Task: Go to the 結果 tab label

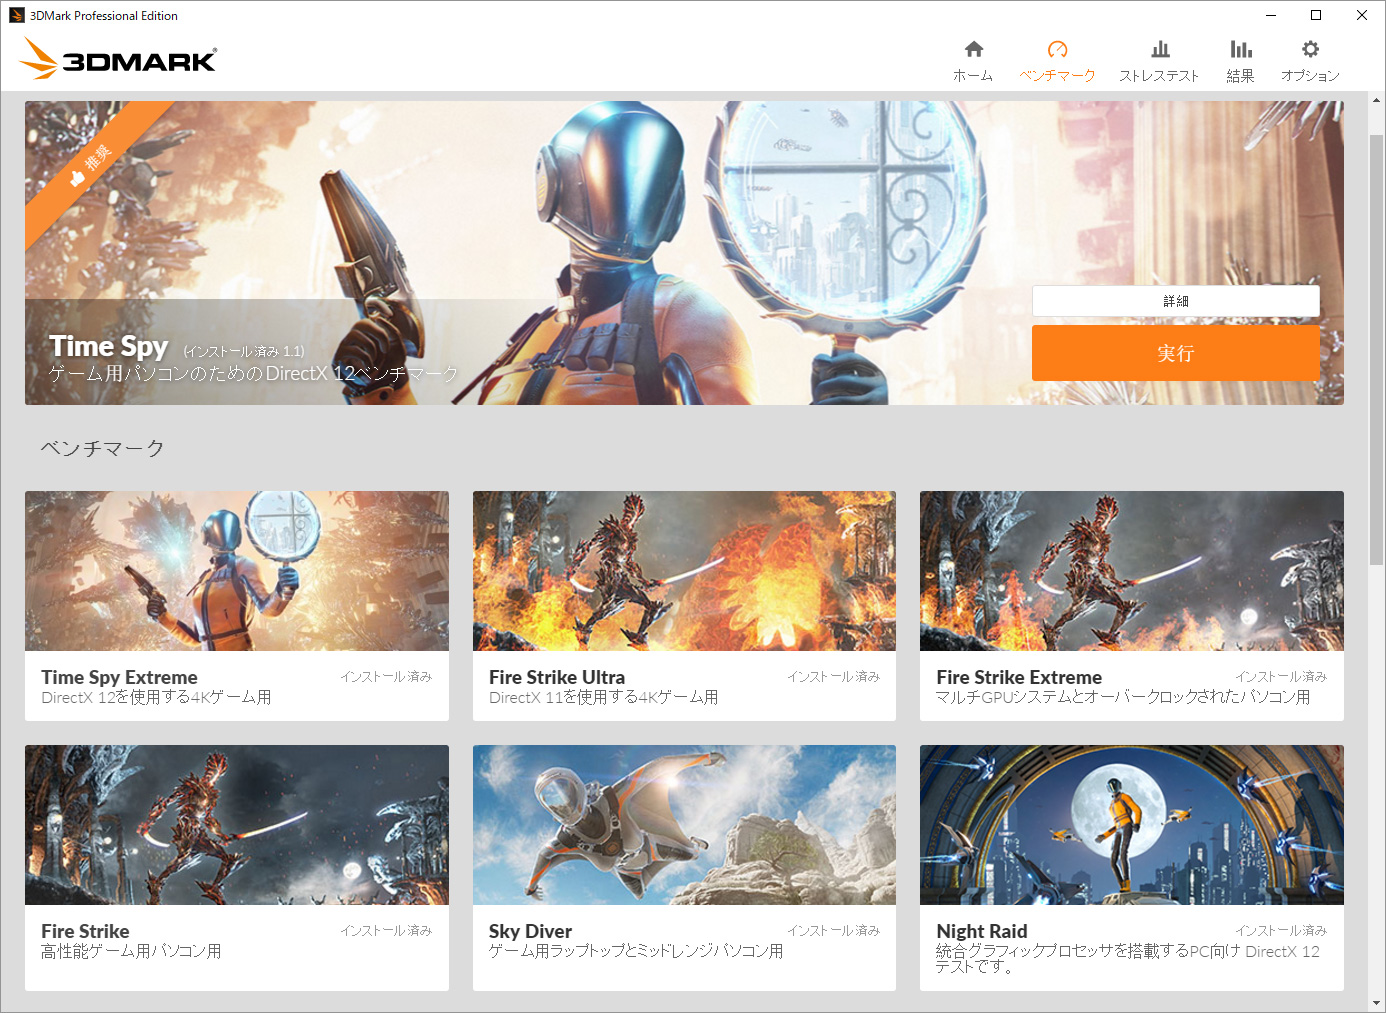Action: (x=1240, y=76)
